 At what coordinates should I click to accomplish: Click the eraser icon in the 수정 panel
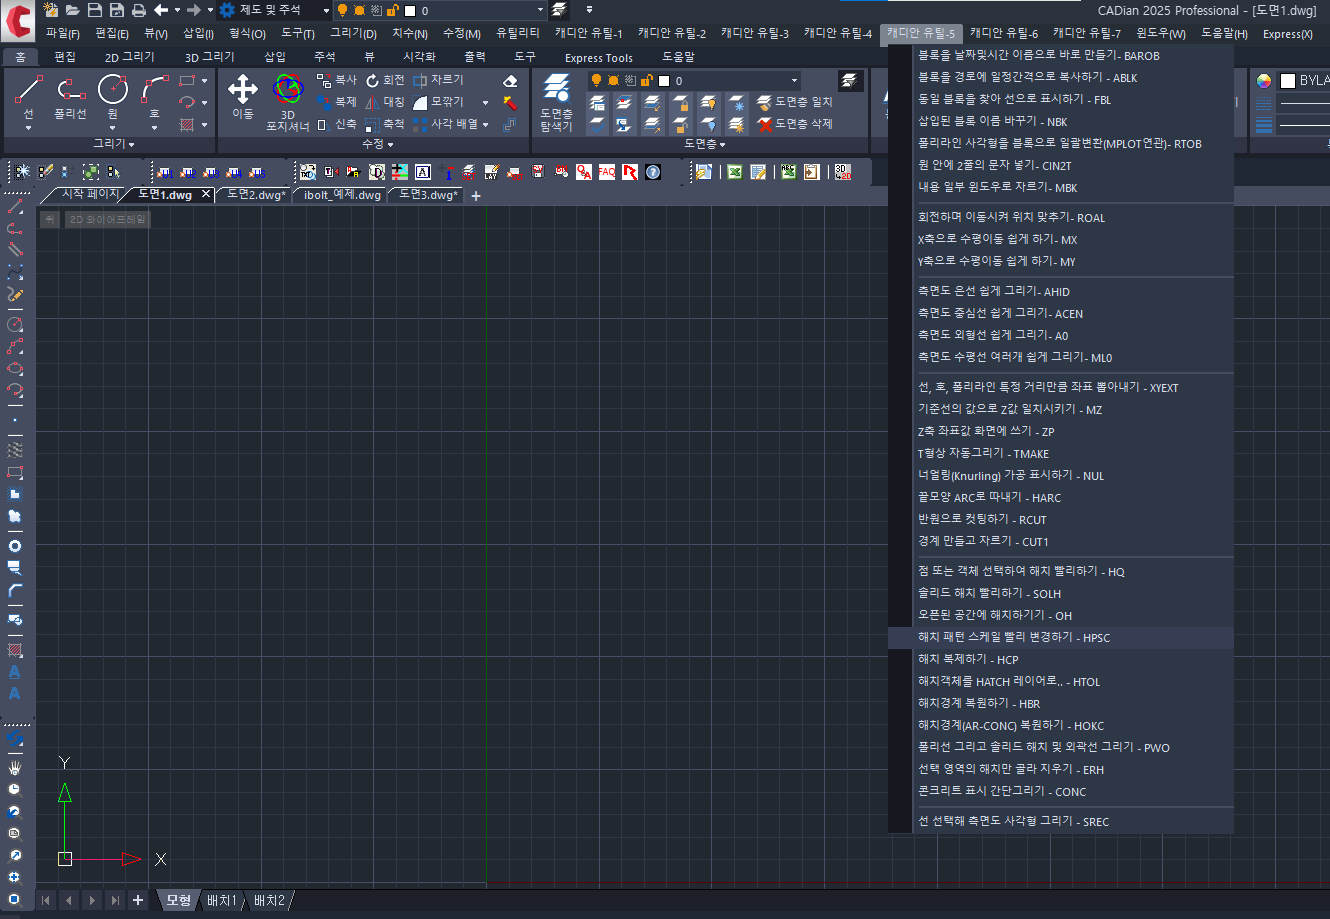[510, 81]
